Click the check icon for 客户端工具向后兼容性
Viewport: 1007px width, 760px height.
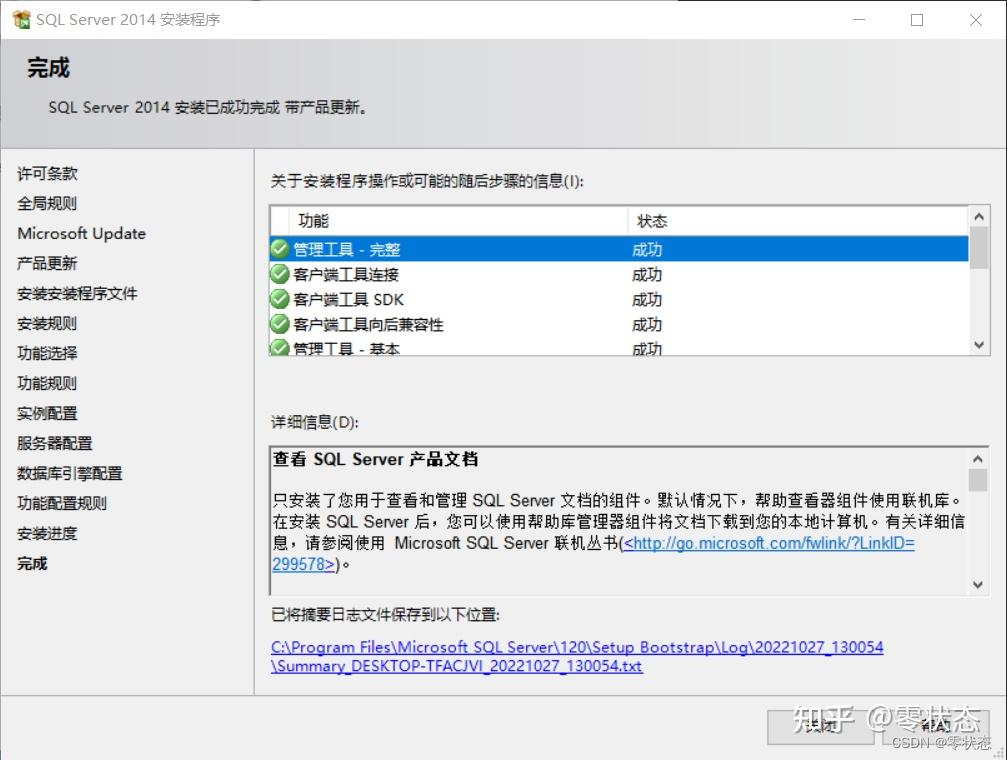click(280, 323)
